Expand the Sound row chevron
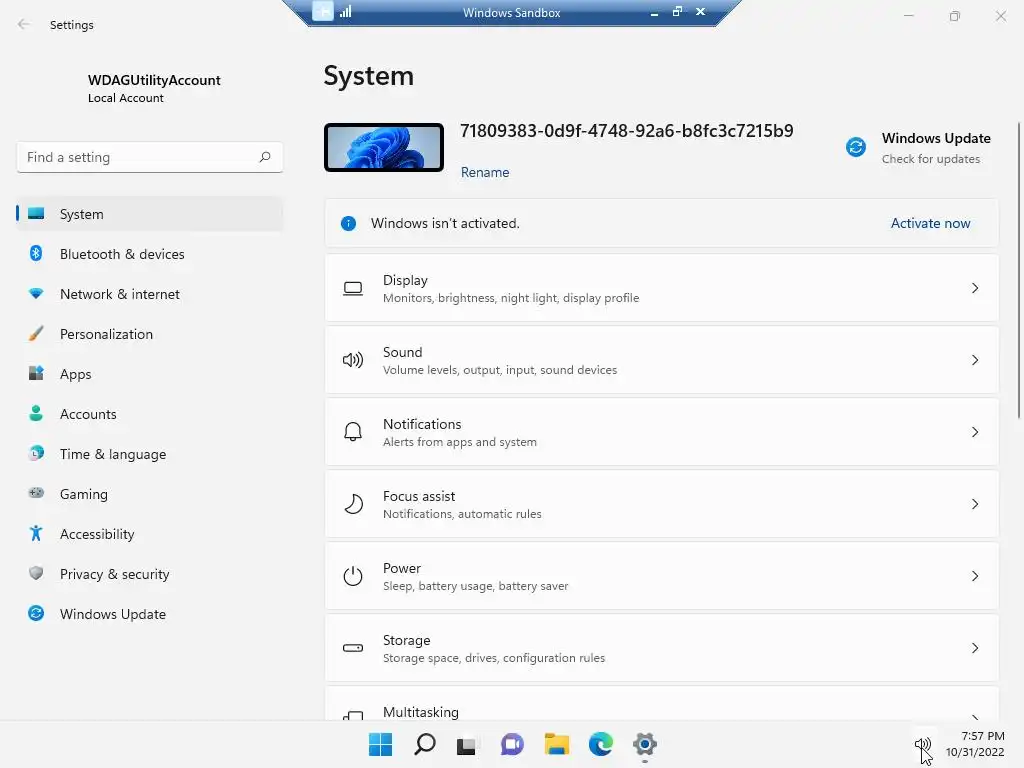 [974, 360]
